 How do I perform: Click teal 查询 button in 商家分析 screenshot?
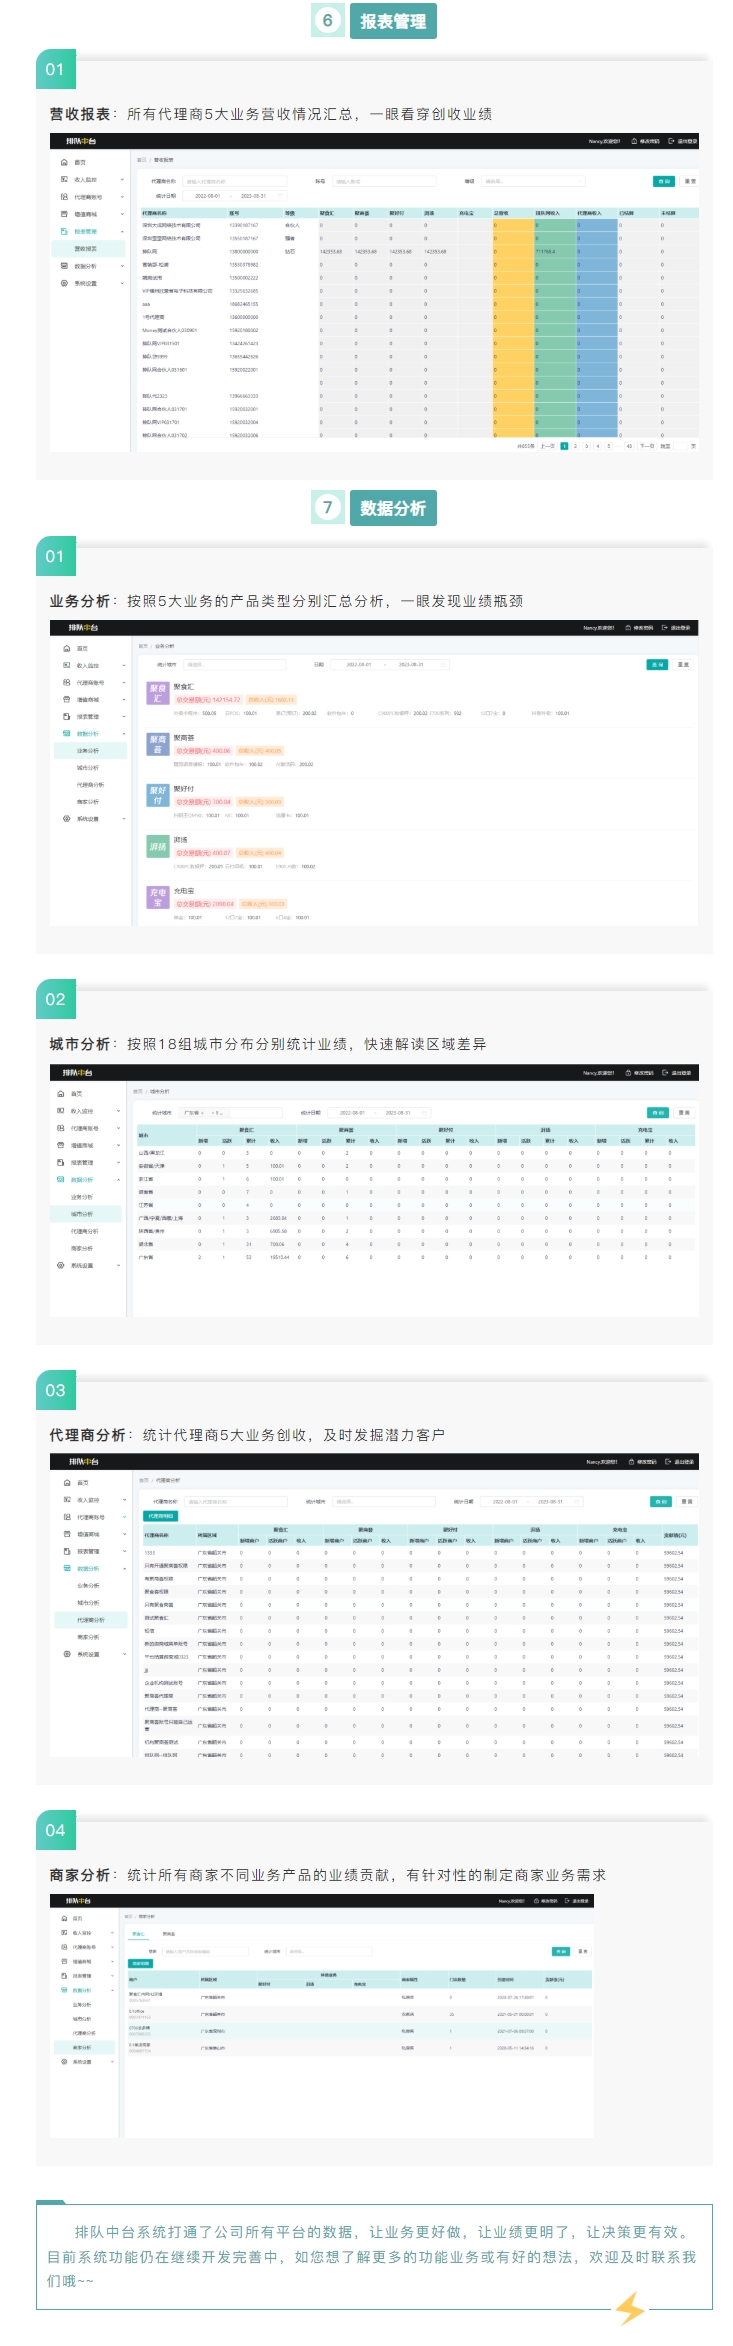click(561, 1951)
